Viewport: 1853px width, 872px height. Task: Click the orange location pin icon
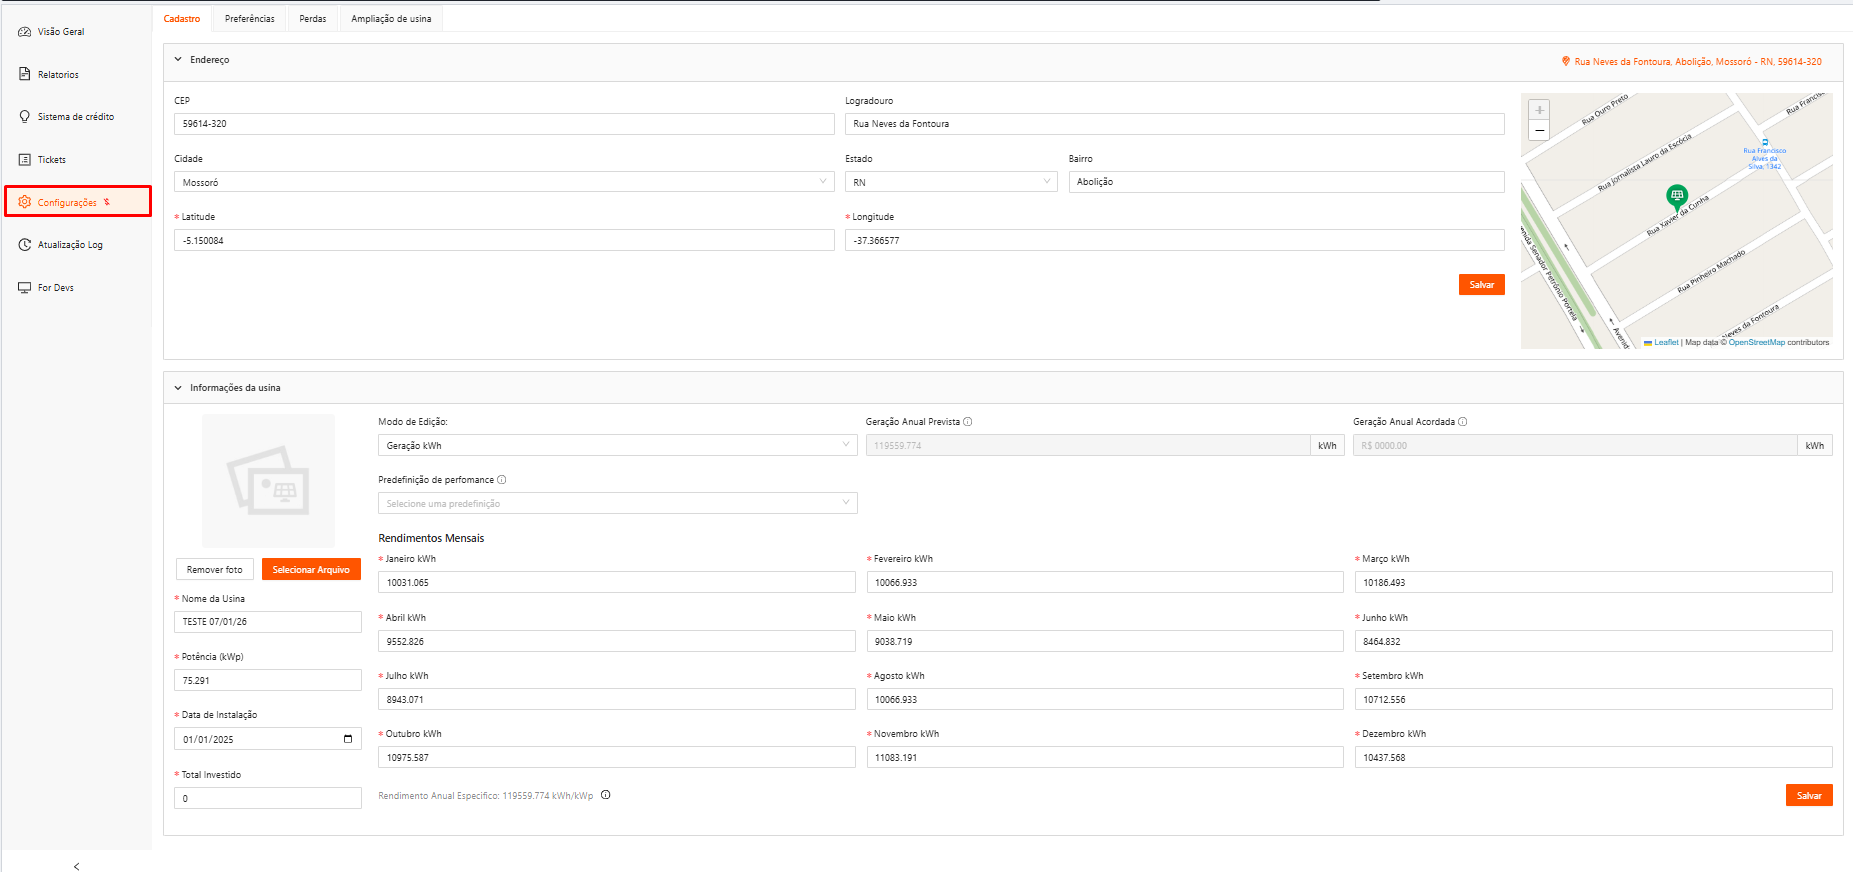[x=1566, y=61]
